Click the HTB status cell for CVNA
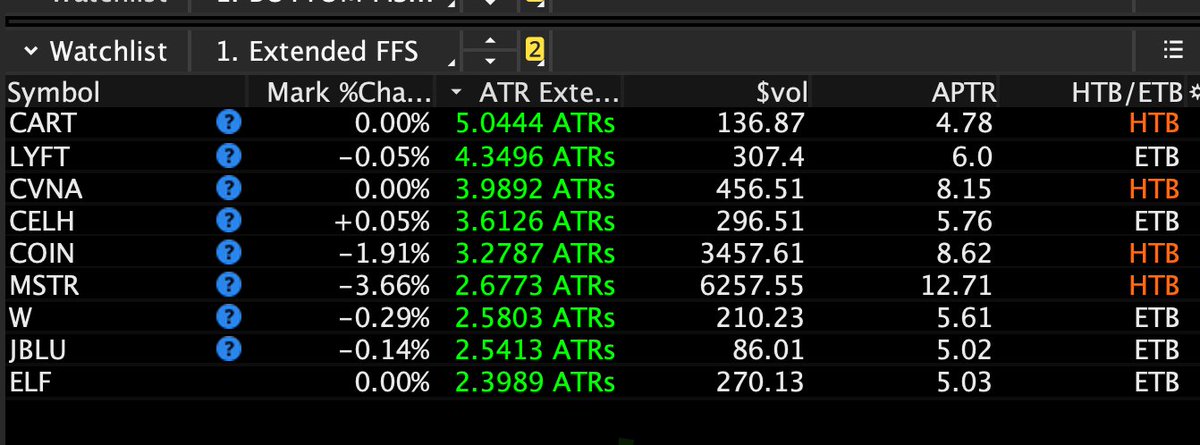 click(1155, 188)
